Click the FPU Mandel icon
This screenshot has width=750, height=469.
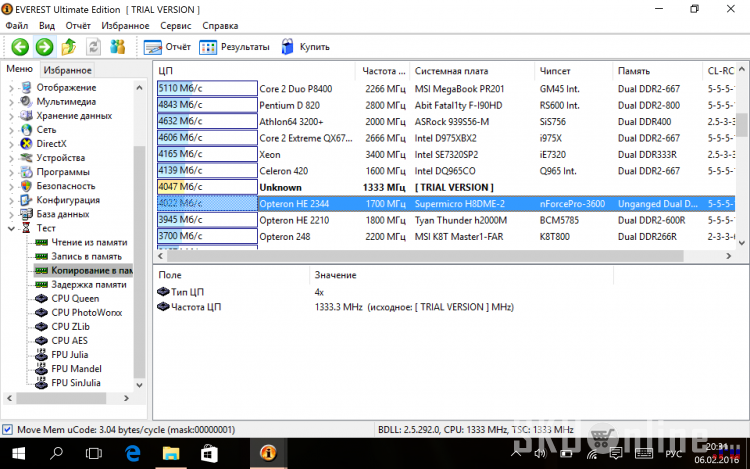click(x=42, y=369)
